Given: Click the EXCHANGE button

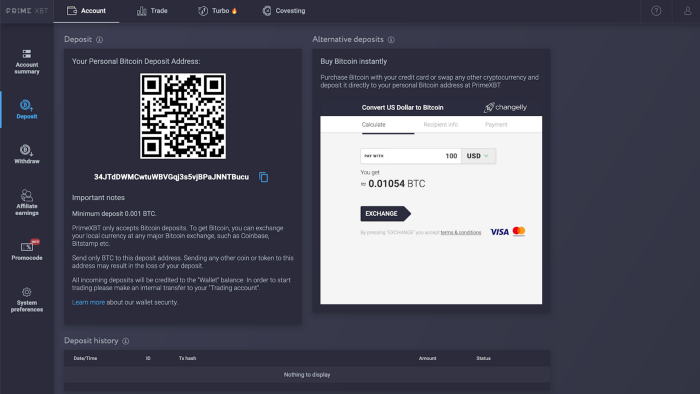Looking at the screenshot, I should click(385, 214).
